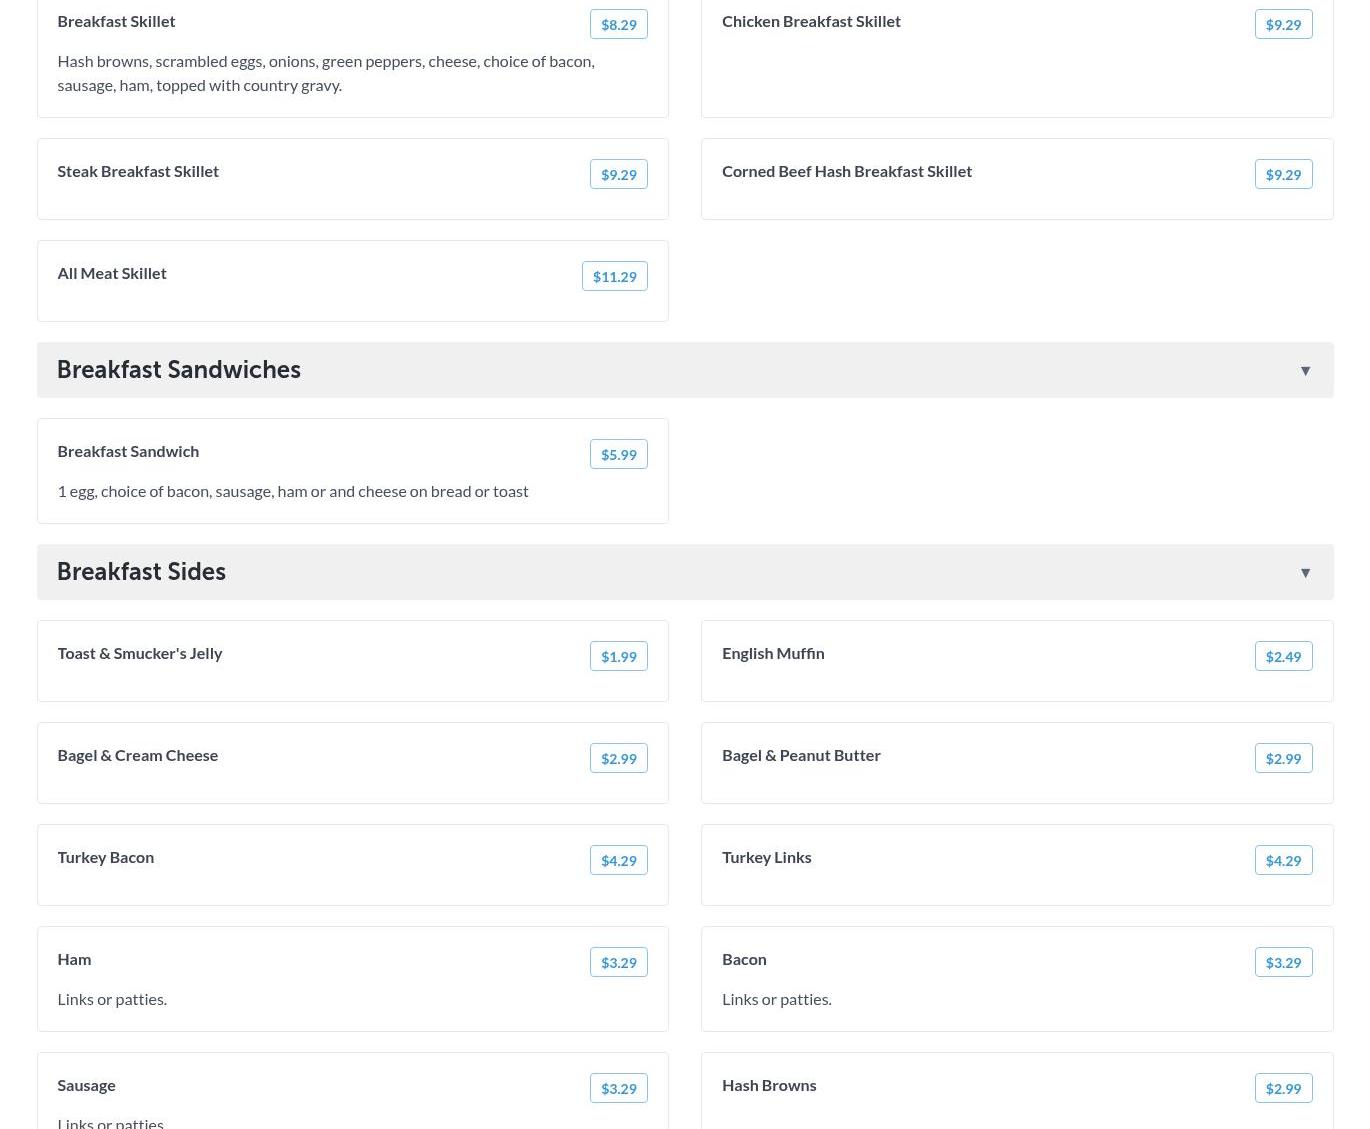Click the Breakfast Sandwich $5.99 price button
The image size is (1370, 1129).
[618, 454]
